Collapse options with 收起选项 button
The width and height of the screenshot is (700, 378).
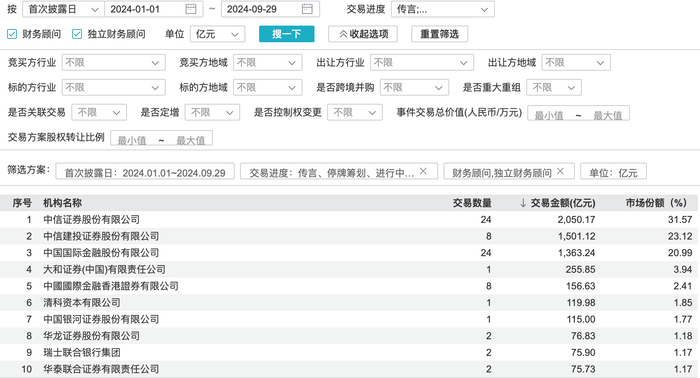tap(363, 34)
